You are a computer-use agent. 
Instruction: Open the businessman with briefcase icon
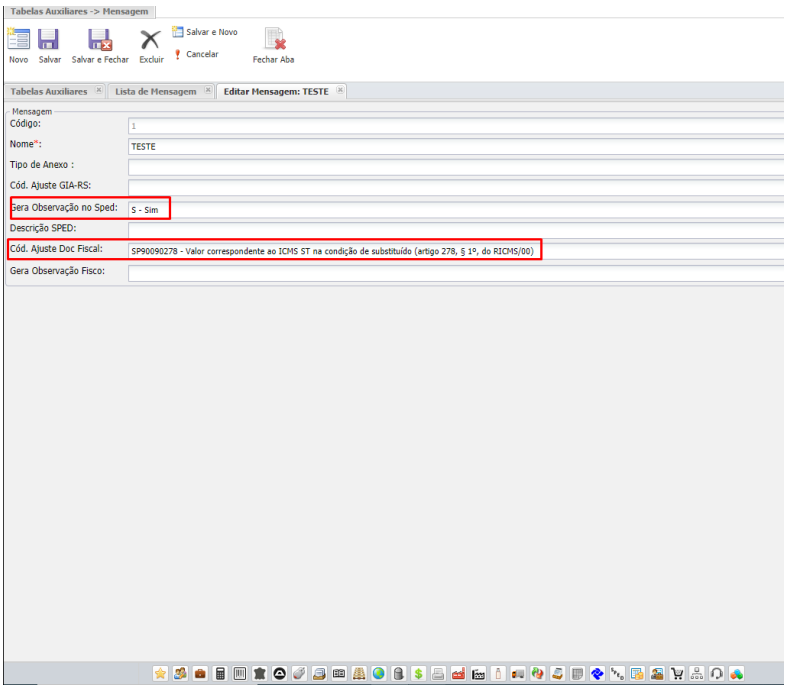pyautogui.click(x=657, y=674)
